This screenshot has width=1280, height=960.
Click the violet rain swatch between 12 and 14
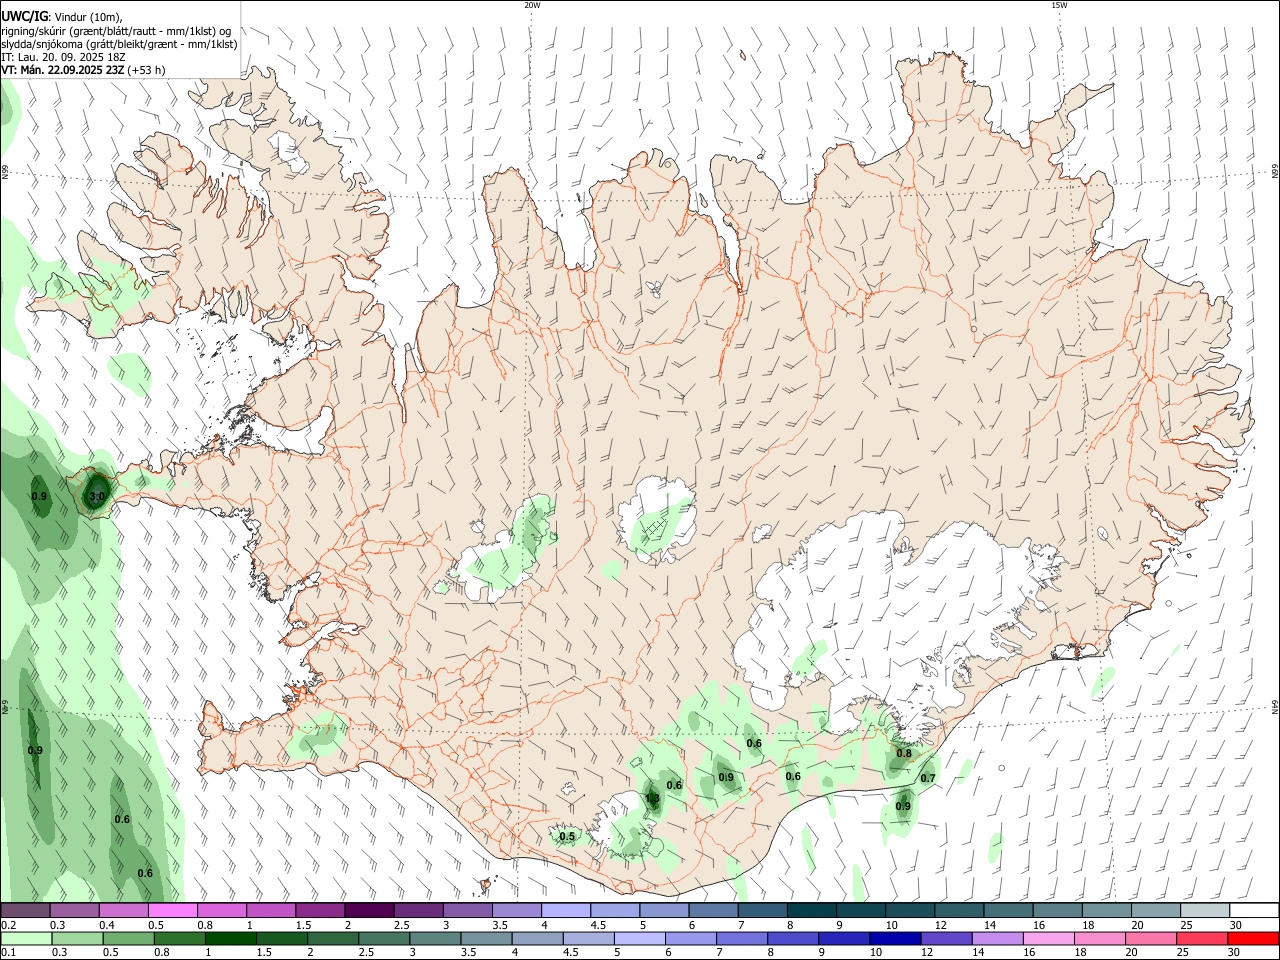pos(946,938)
